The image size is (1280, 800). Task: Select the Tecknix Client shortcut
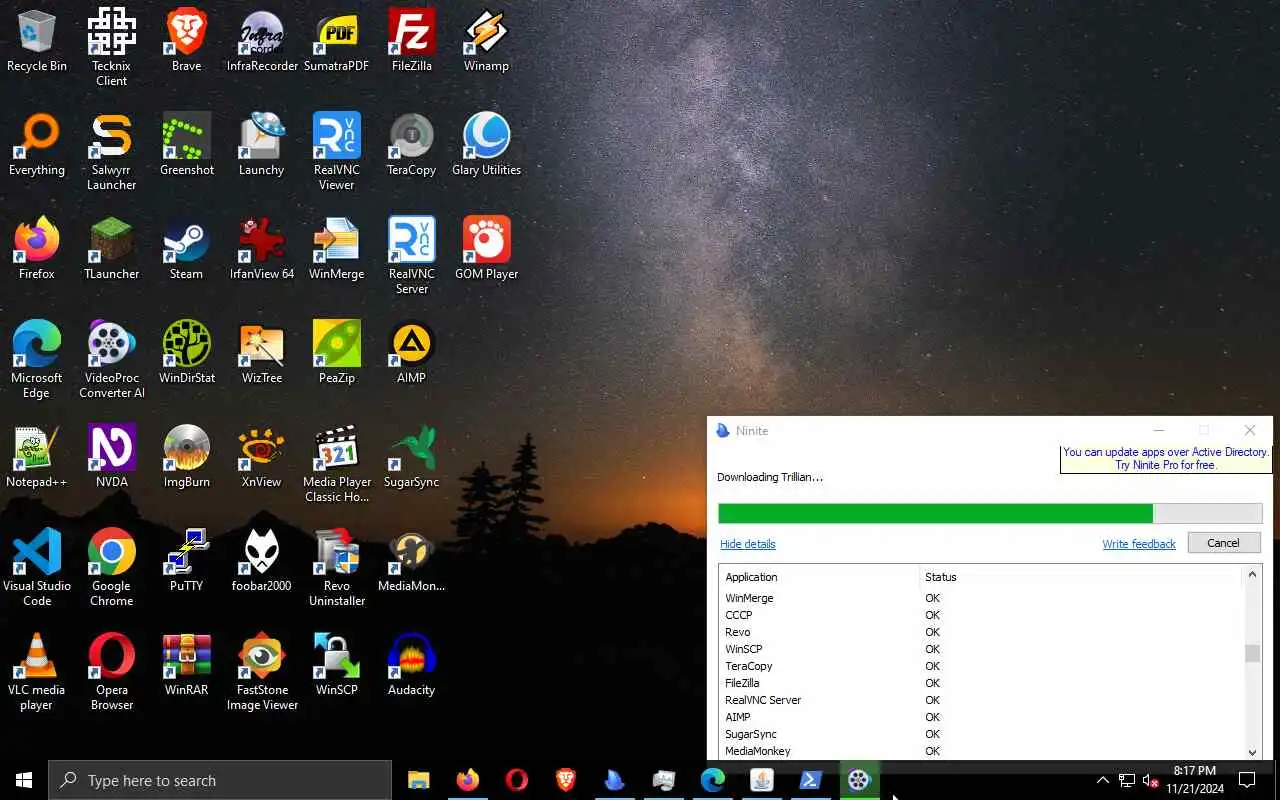112,48
